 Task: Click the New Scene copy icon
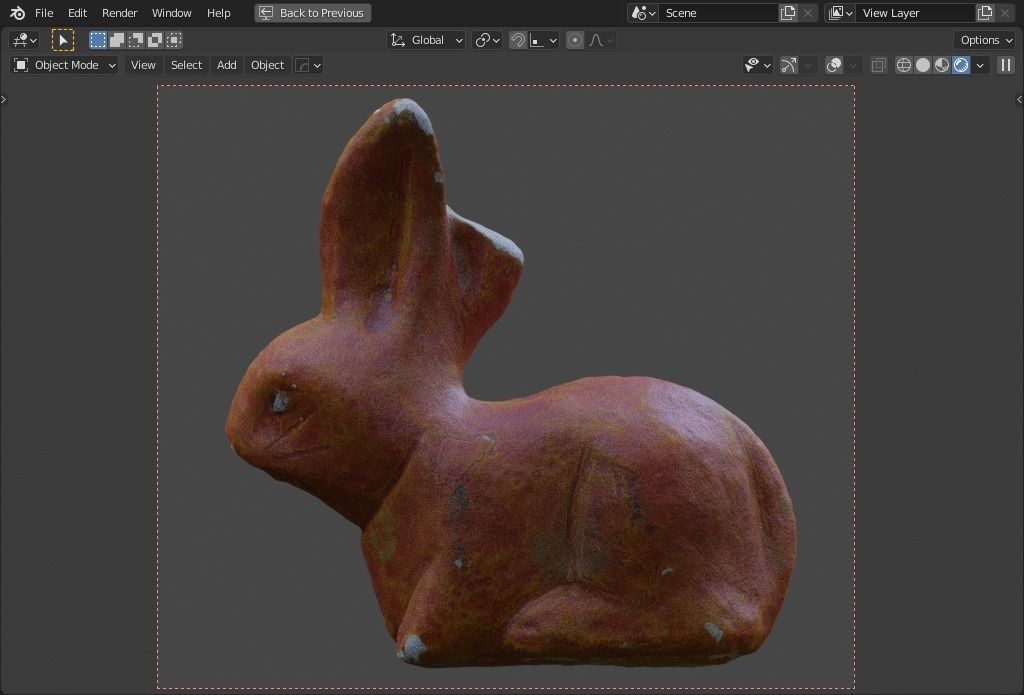[x=788, y=13]
